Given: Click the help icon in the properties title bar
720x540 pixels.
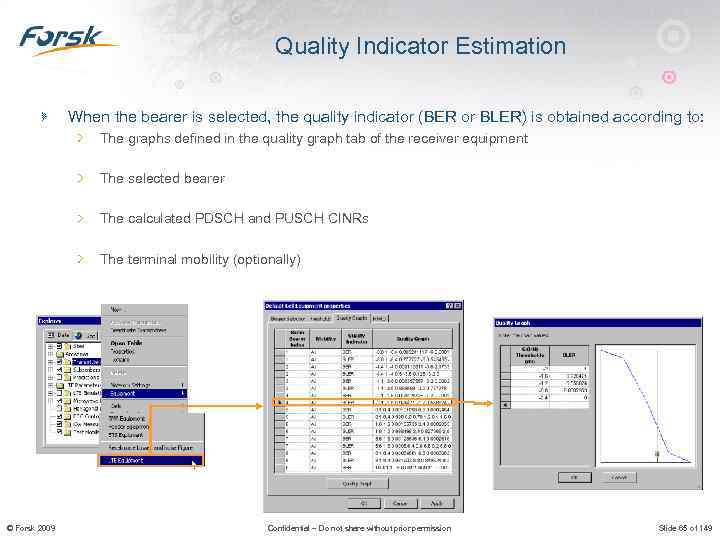Looking at the screenshot, I should click(449, 306).
